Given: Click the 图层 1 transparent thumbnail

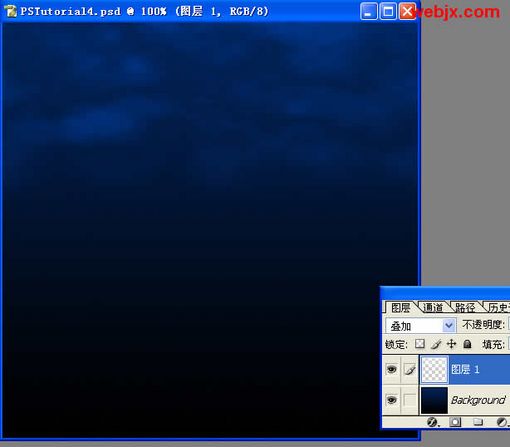Looking at the screenshot, I should [x=434, y=369].
